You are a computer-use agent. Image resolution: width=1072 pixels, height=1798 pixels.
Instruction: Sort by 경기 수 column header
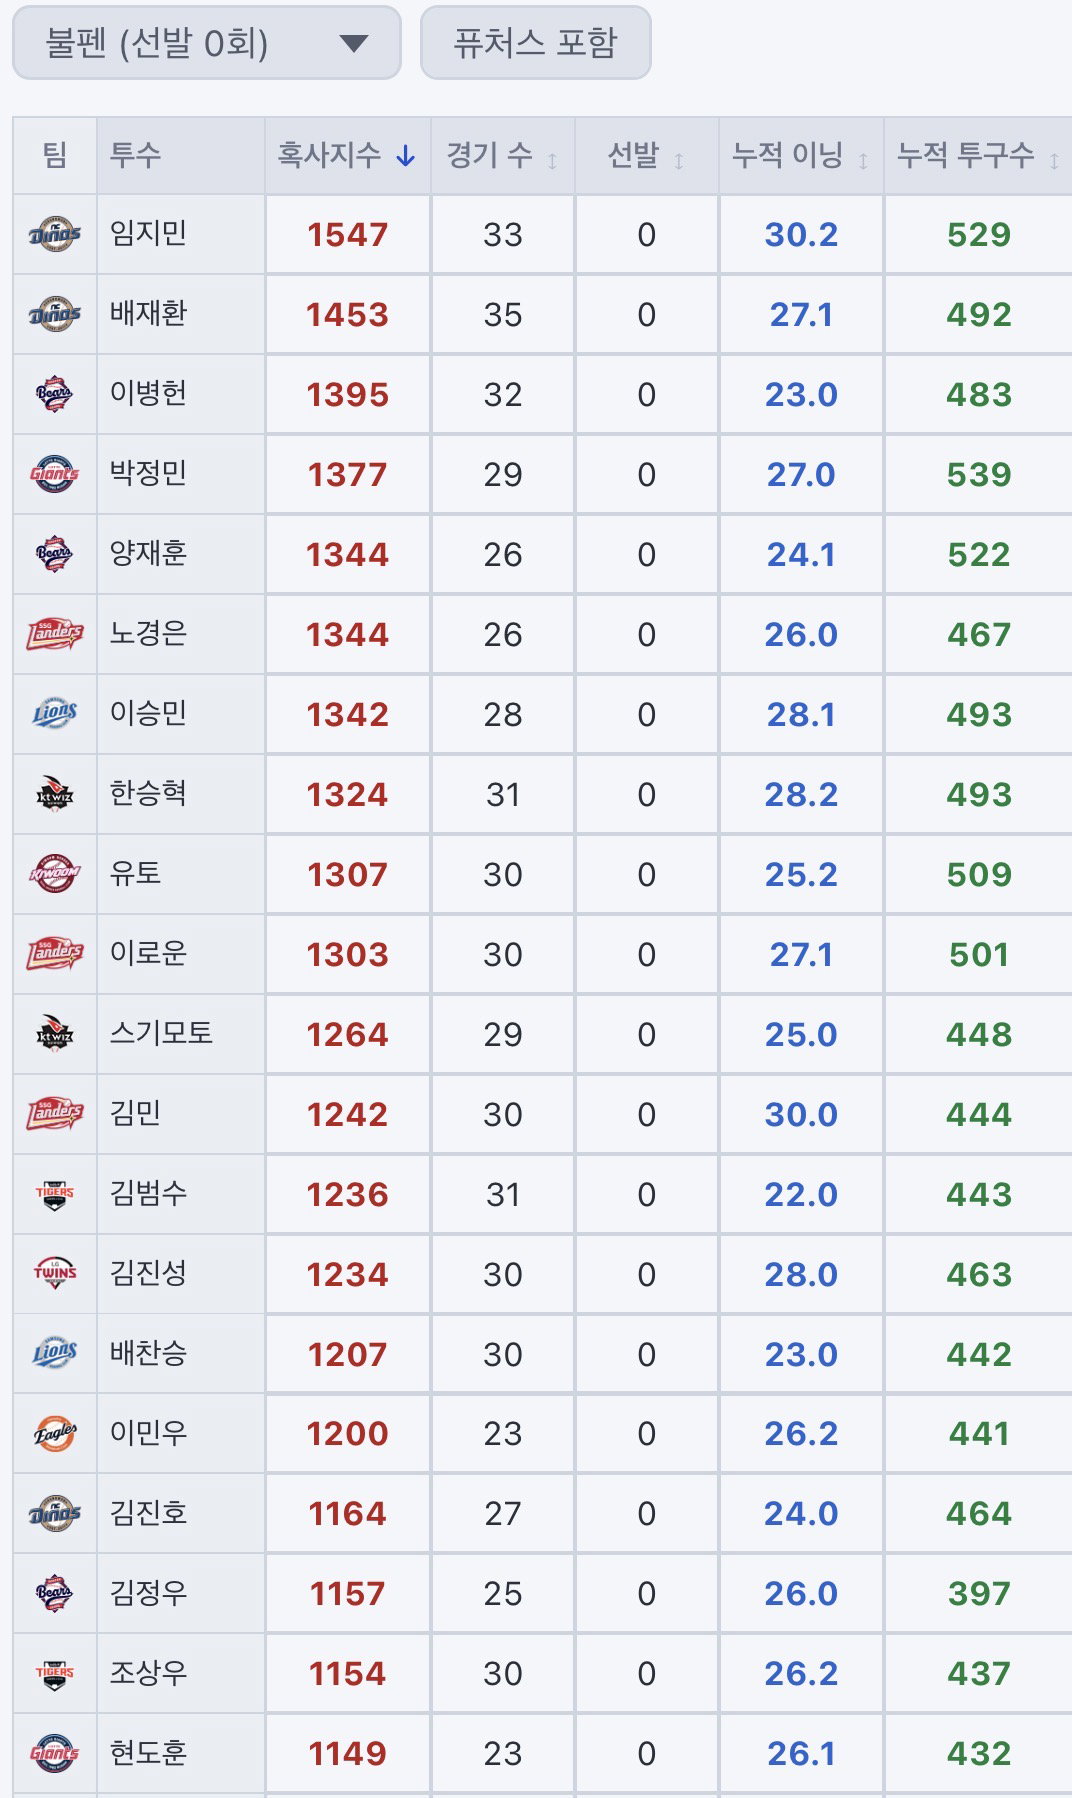502,156
